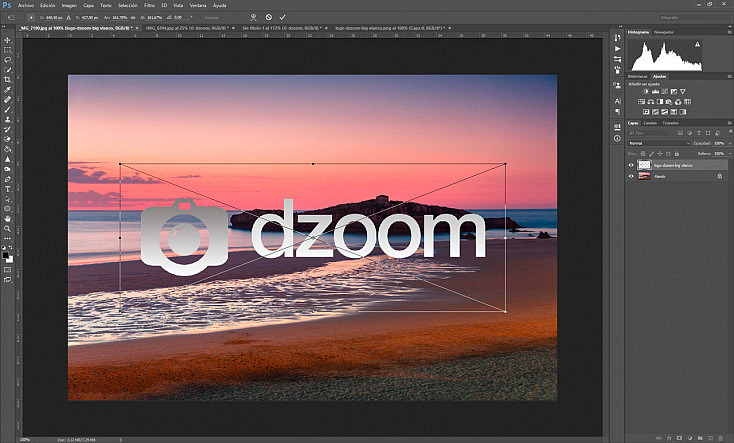Image resolution: width=734 pixels, height=443 pixels.
Task: Click the width percentage field
Action: click(120, 17)
